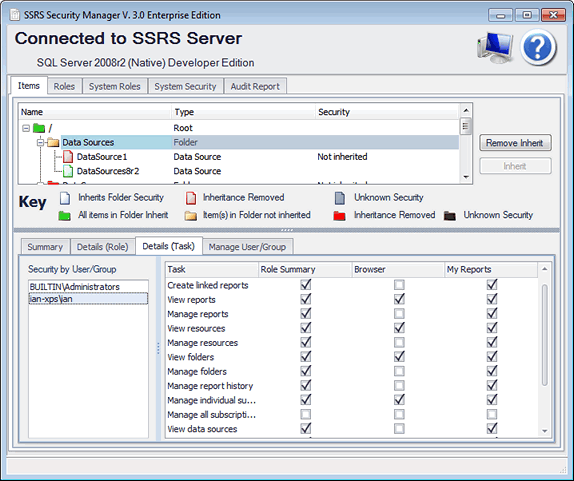Image resolution: width=574 pixels, height=481 pixels.
Task: Toggle My Reports checkbox for Manage all subscriptions
Action: (x=492, y=414)
